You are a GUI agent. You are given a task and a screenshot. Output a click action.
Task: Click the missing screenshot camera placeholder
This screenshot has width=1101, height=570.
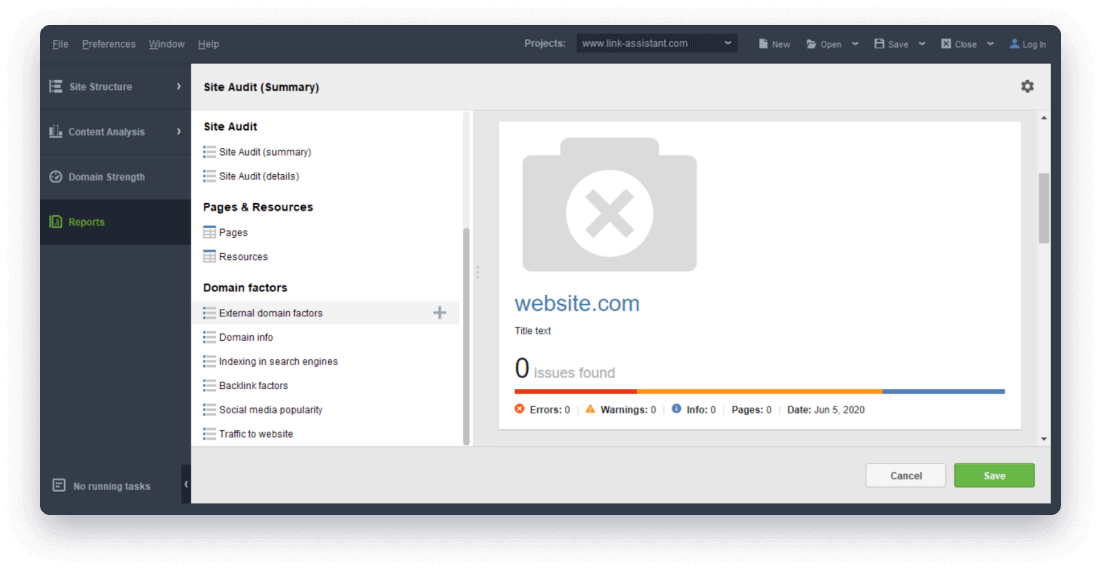pos(609,204)
